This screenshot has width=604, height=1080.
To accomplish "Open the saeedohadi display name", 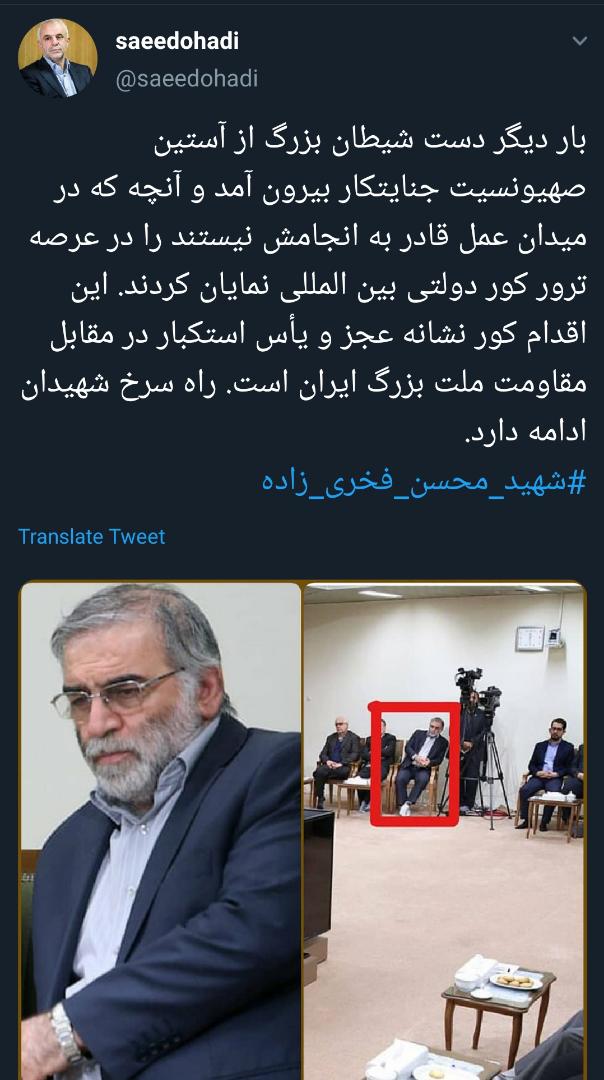I will 177,41.
